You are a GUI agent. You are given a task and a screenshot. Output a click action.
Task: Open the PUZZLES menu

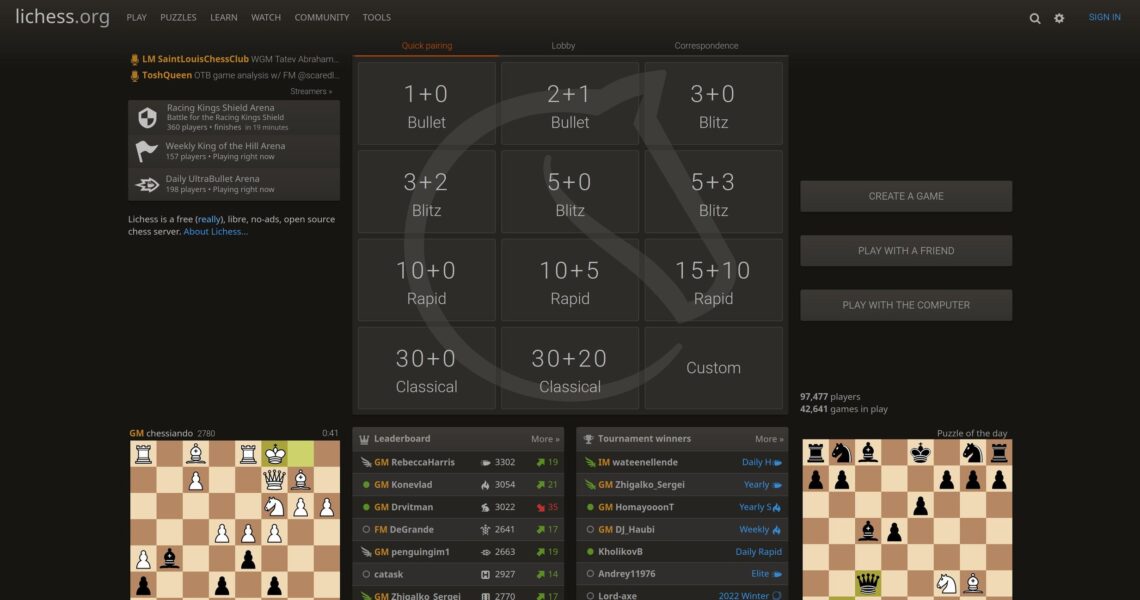tap(178, 17)
